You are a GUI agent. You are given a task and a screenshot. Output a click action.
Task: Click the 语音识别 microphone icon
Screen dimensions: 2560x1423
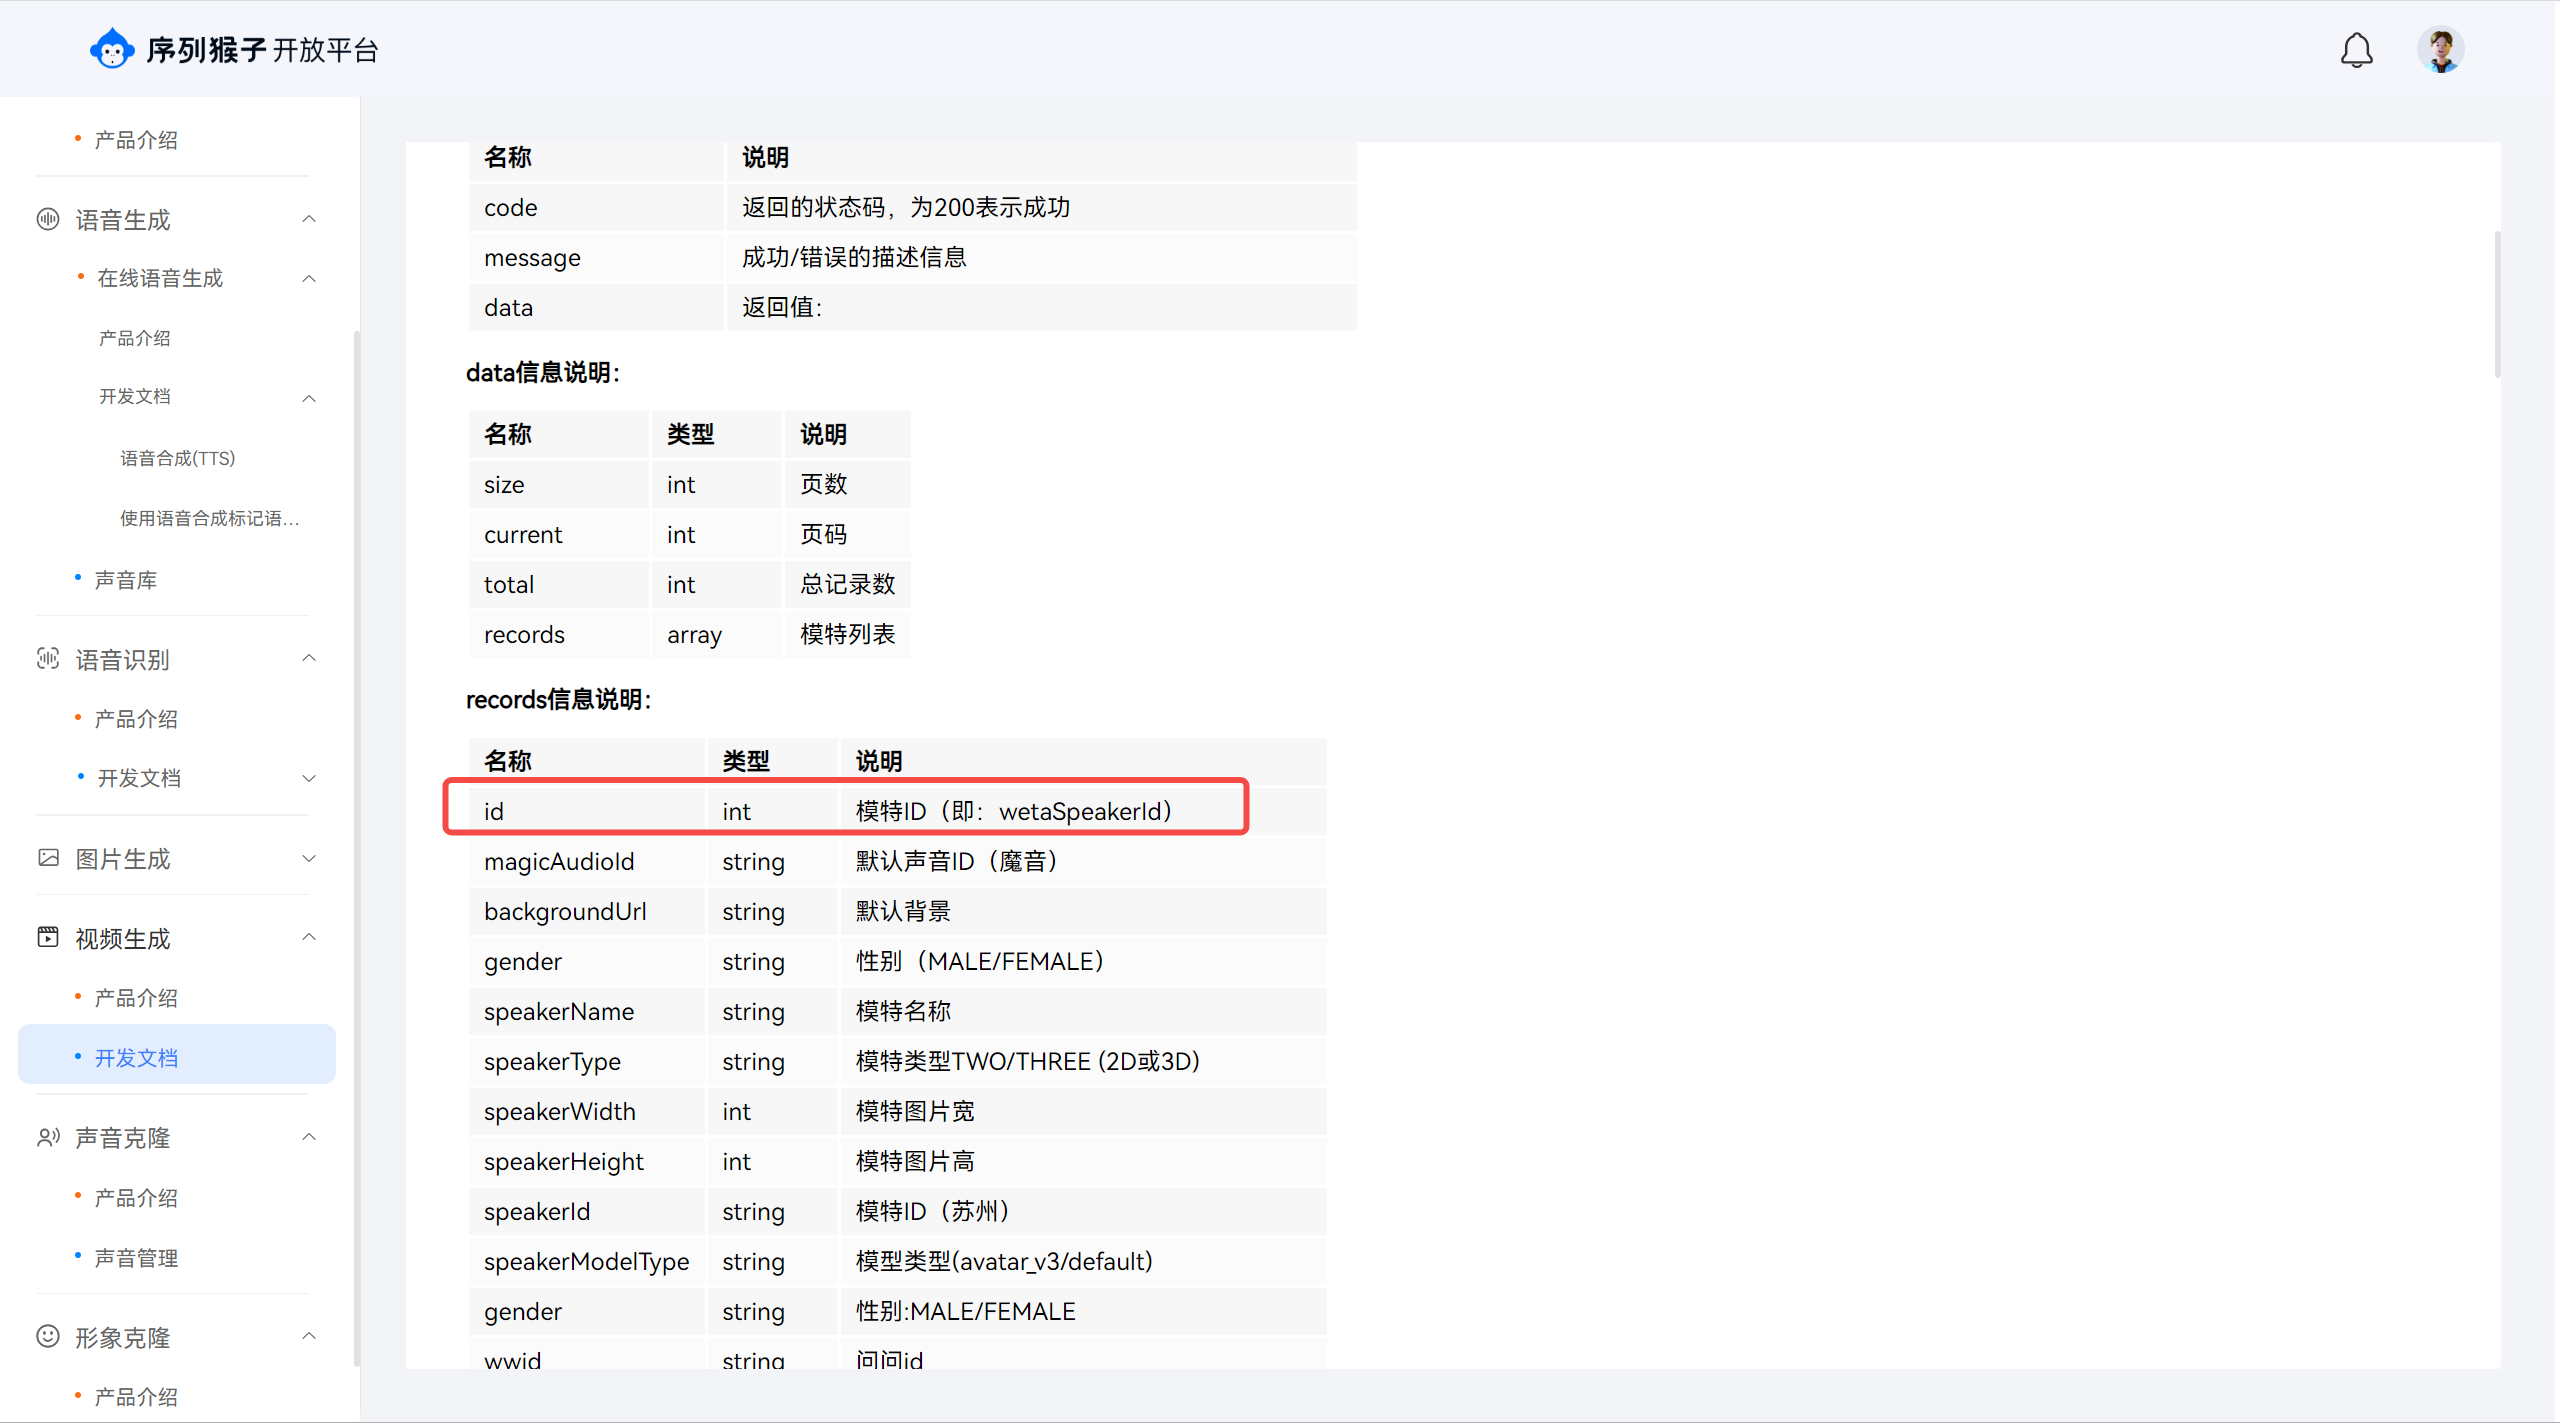(x=47, y=659)
